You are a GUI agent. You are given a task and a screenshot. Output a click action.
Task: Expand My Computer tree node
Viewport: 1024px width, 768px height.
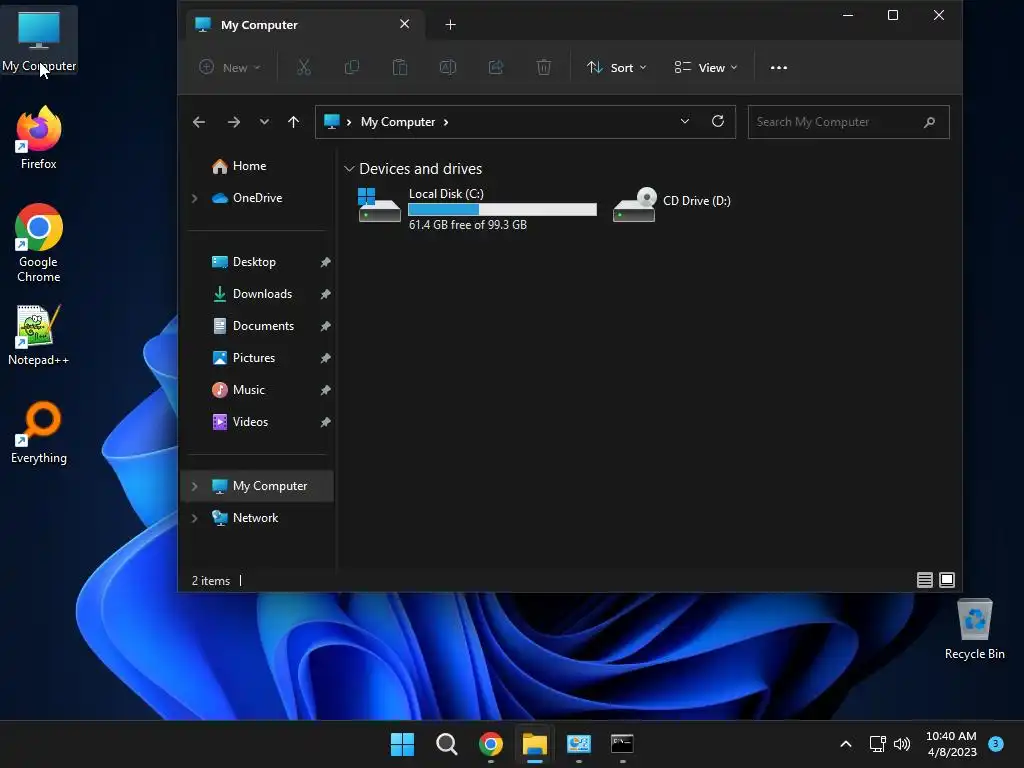coord(194,486)
